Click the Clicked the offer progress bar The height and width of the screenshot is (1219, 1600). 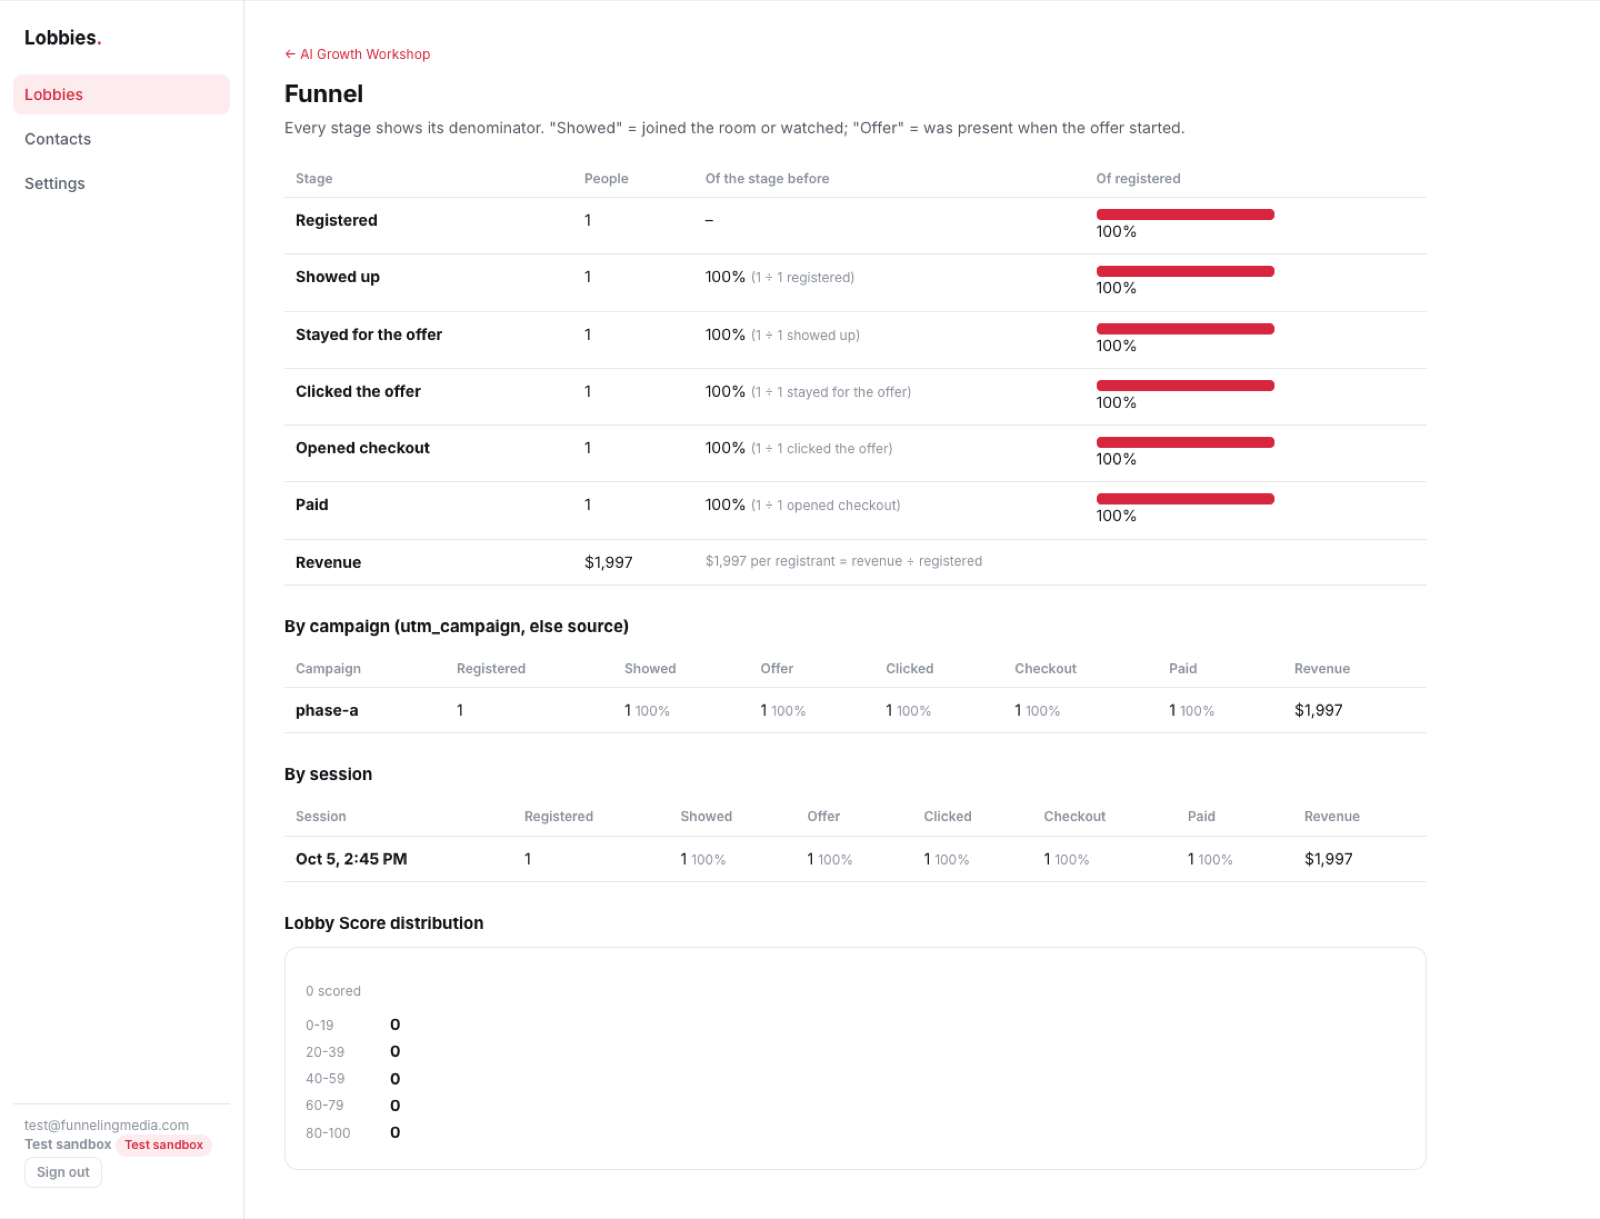click(1185, 385)
